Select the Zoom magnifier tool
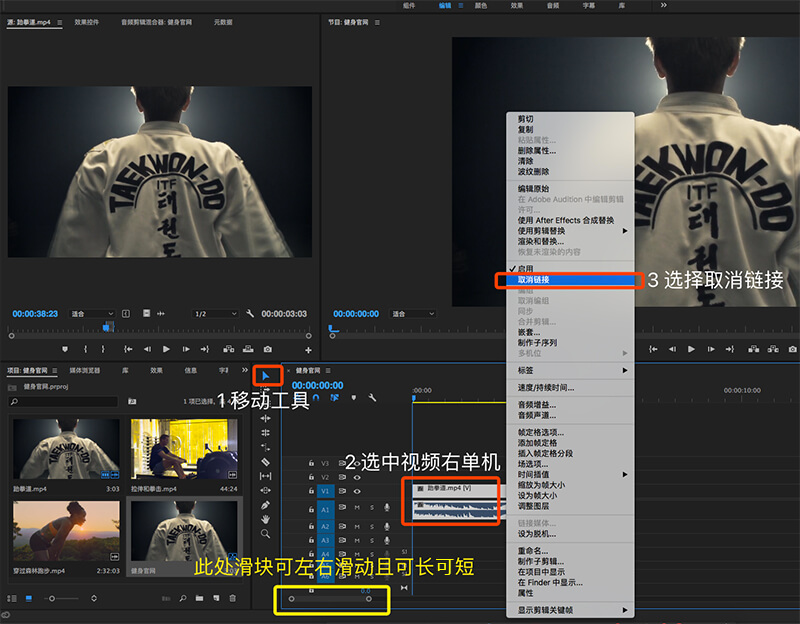Viewport: 800px width, 624px height. [265, 534]
